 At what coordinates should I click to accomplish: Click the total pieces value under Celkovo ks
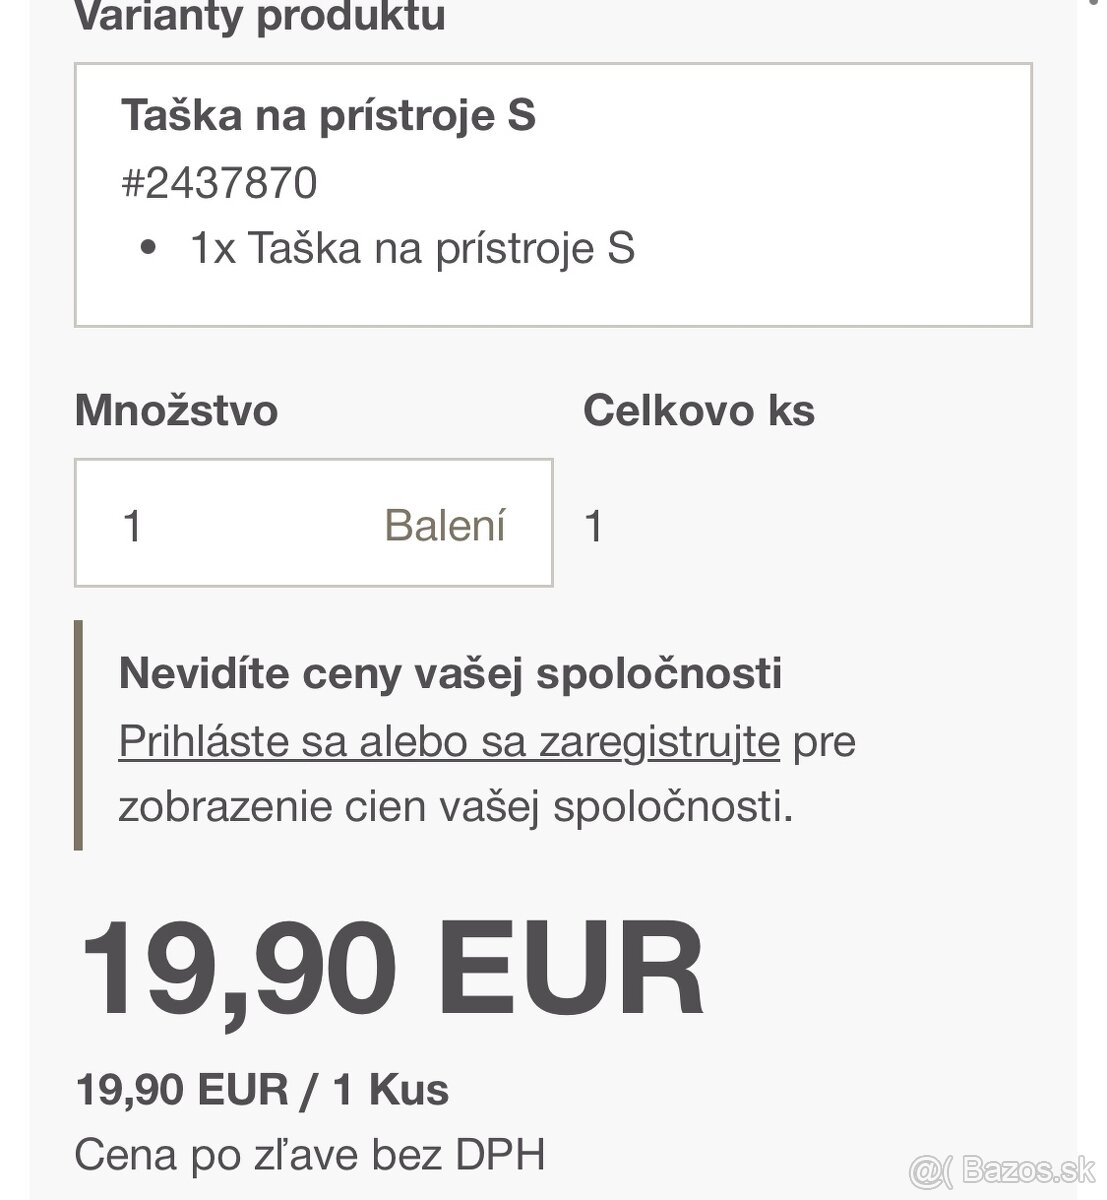594,526
